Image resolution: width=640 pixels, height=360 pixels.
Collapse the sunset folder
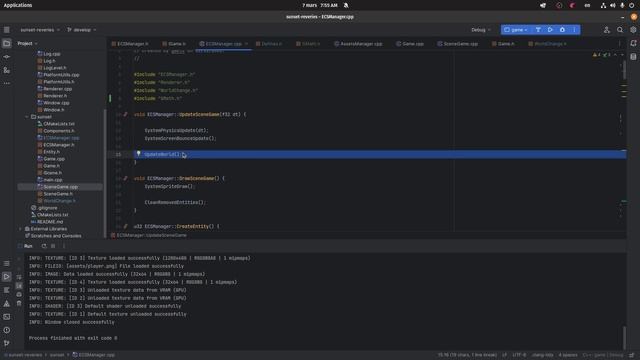tap(27, 117)
